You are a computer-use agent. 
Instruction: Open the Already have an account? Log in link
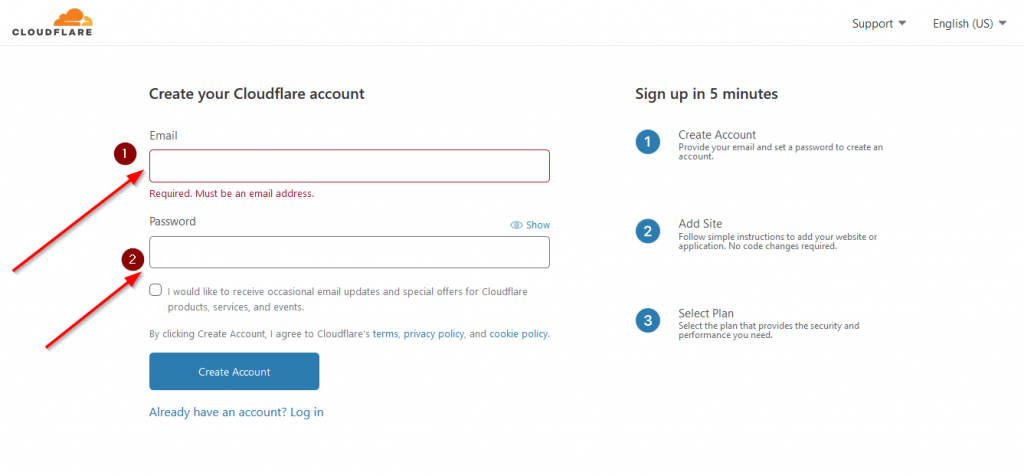coord(236,412)
